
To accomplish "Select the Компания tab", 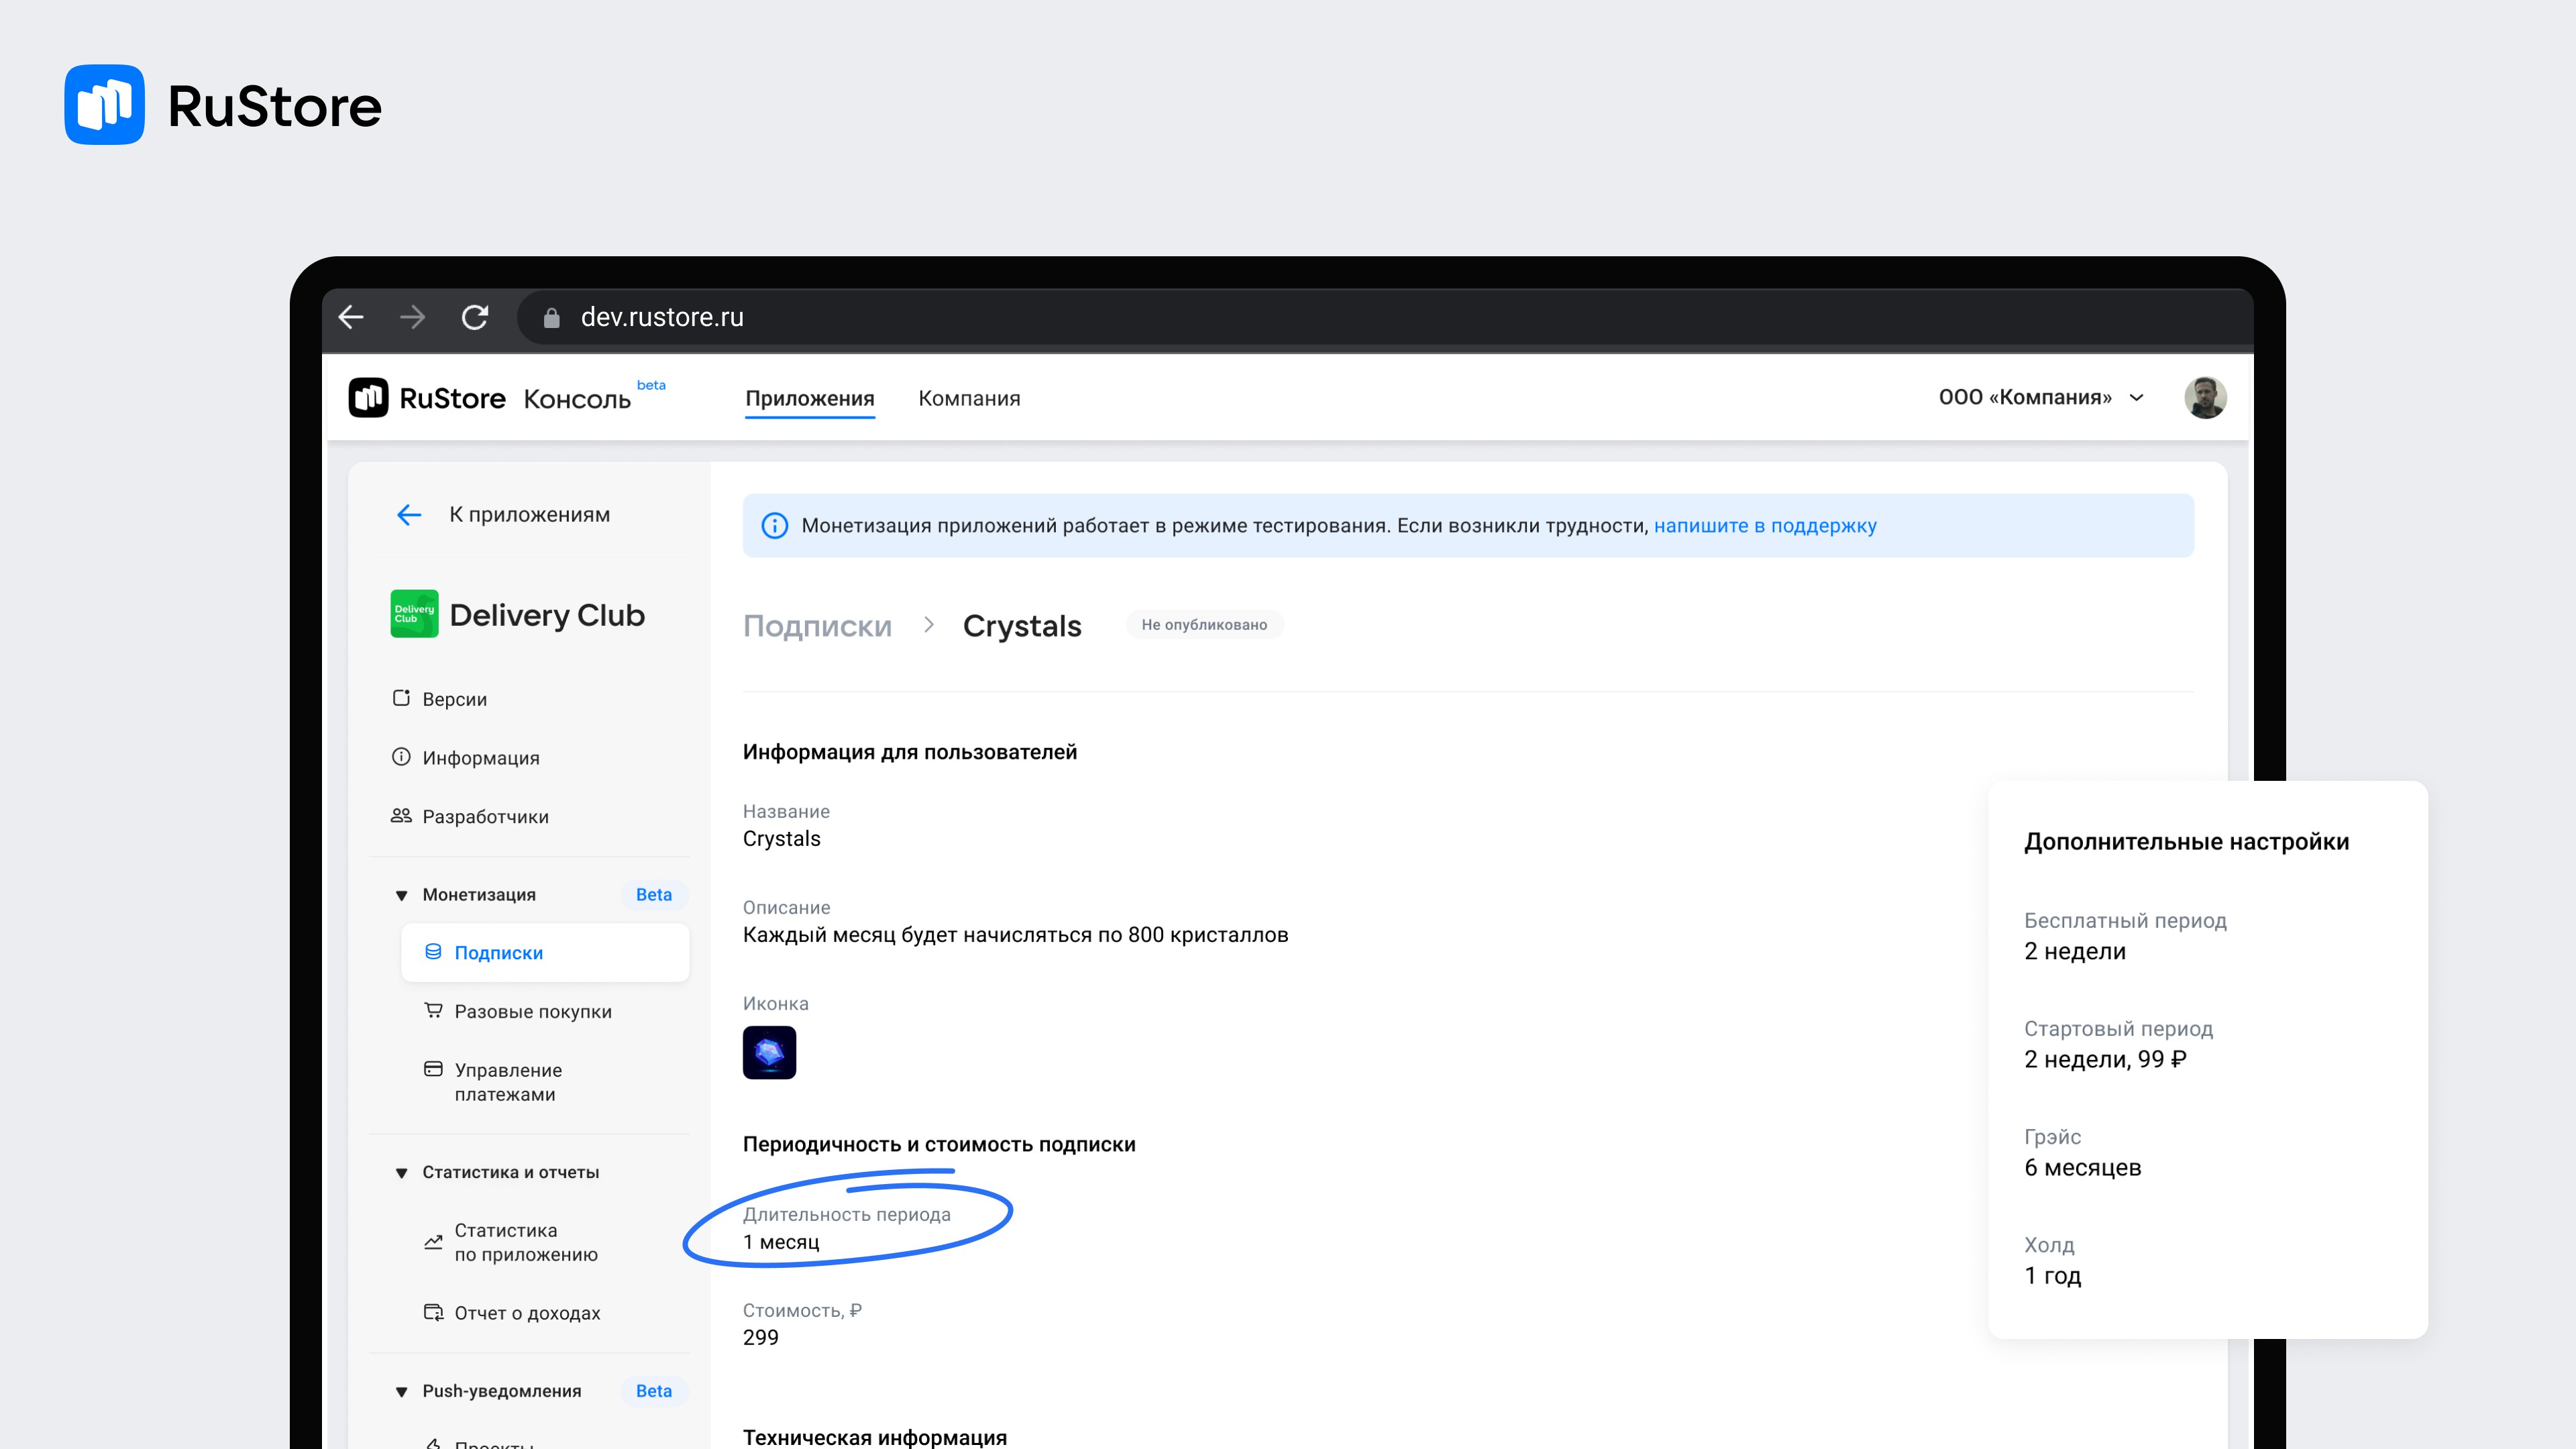I will [x=969, y=396].
